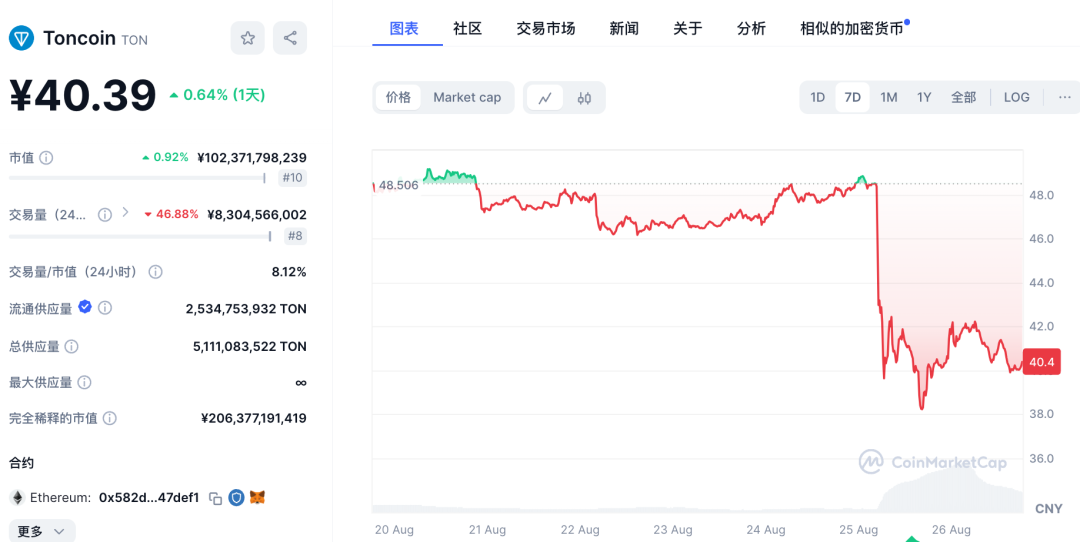Enable LOG scale on chart

coord(1016,98)
